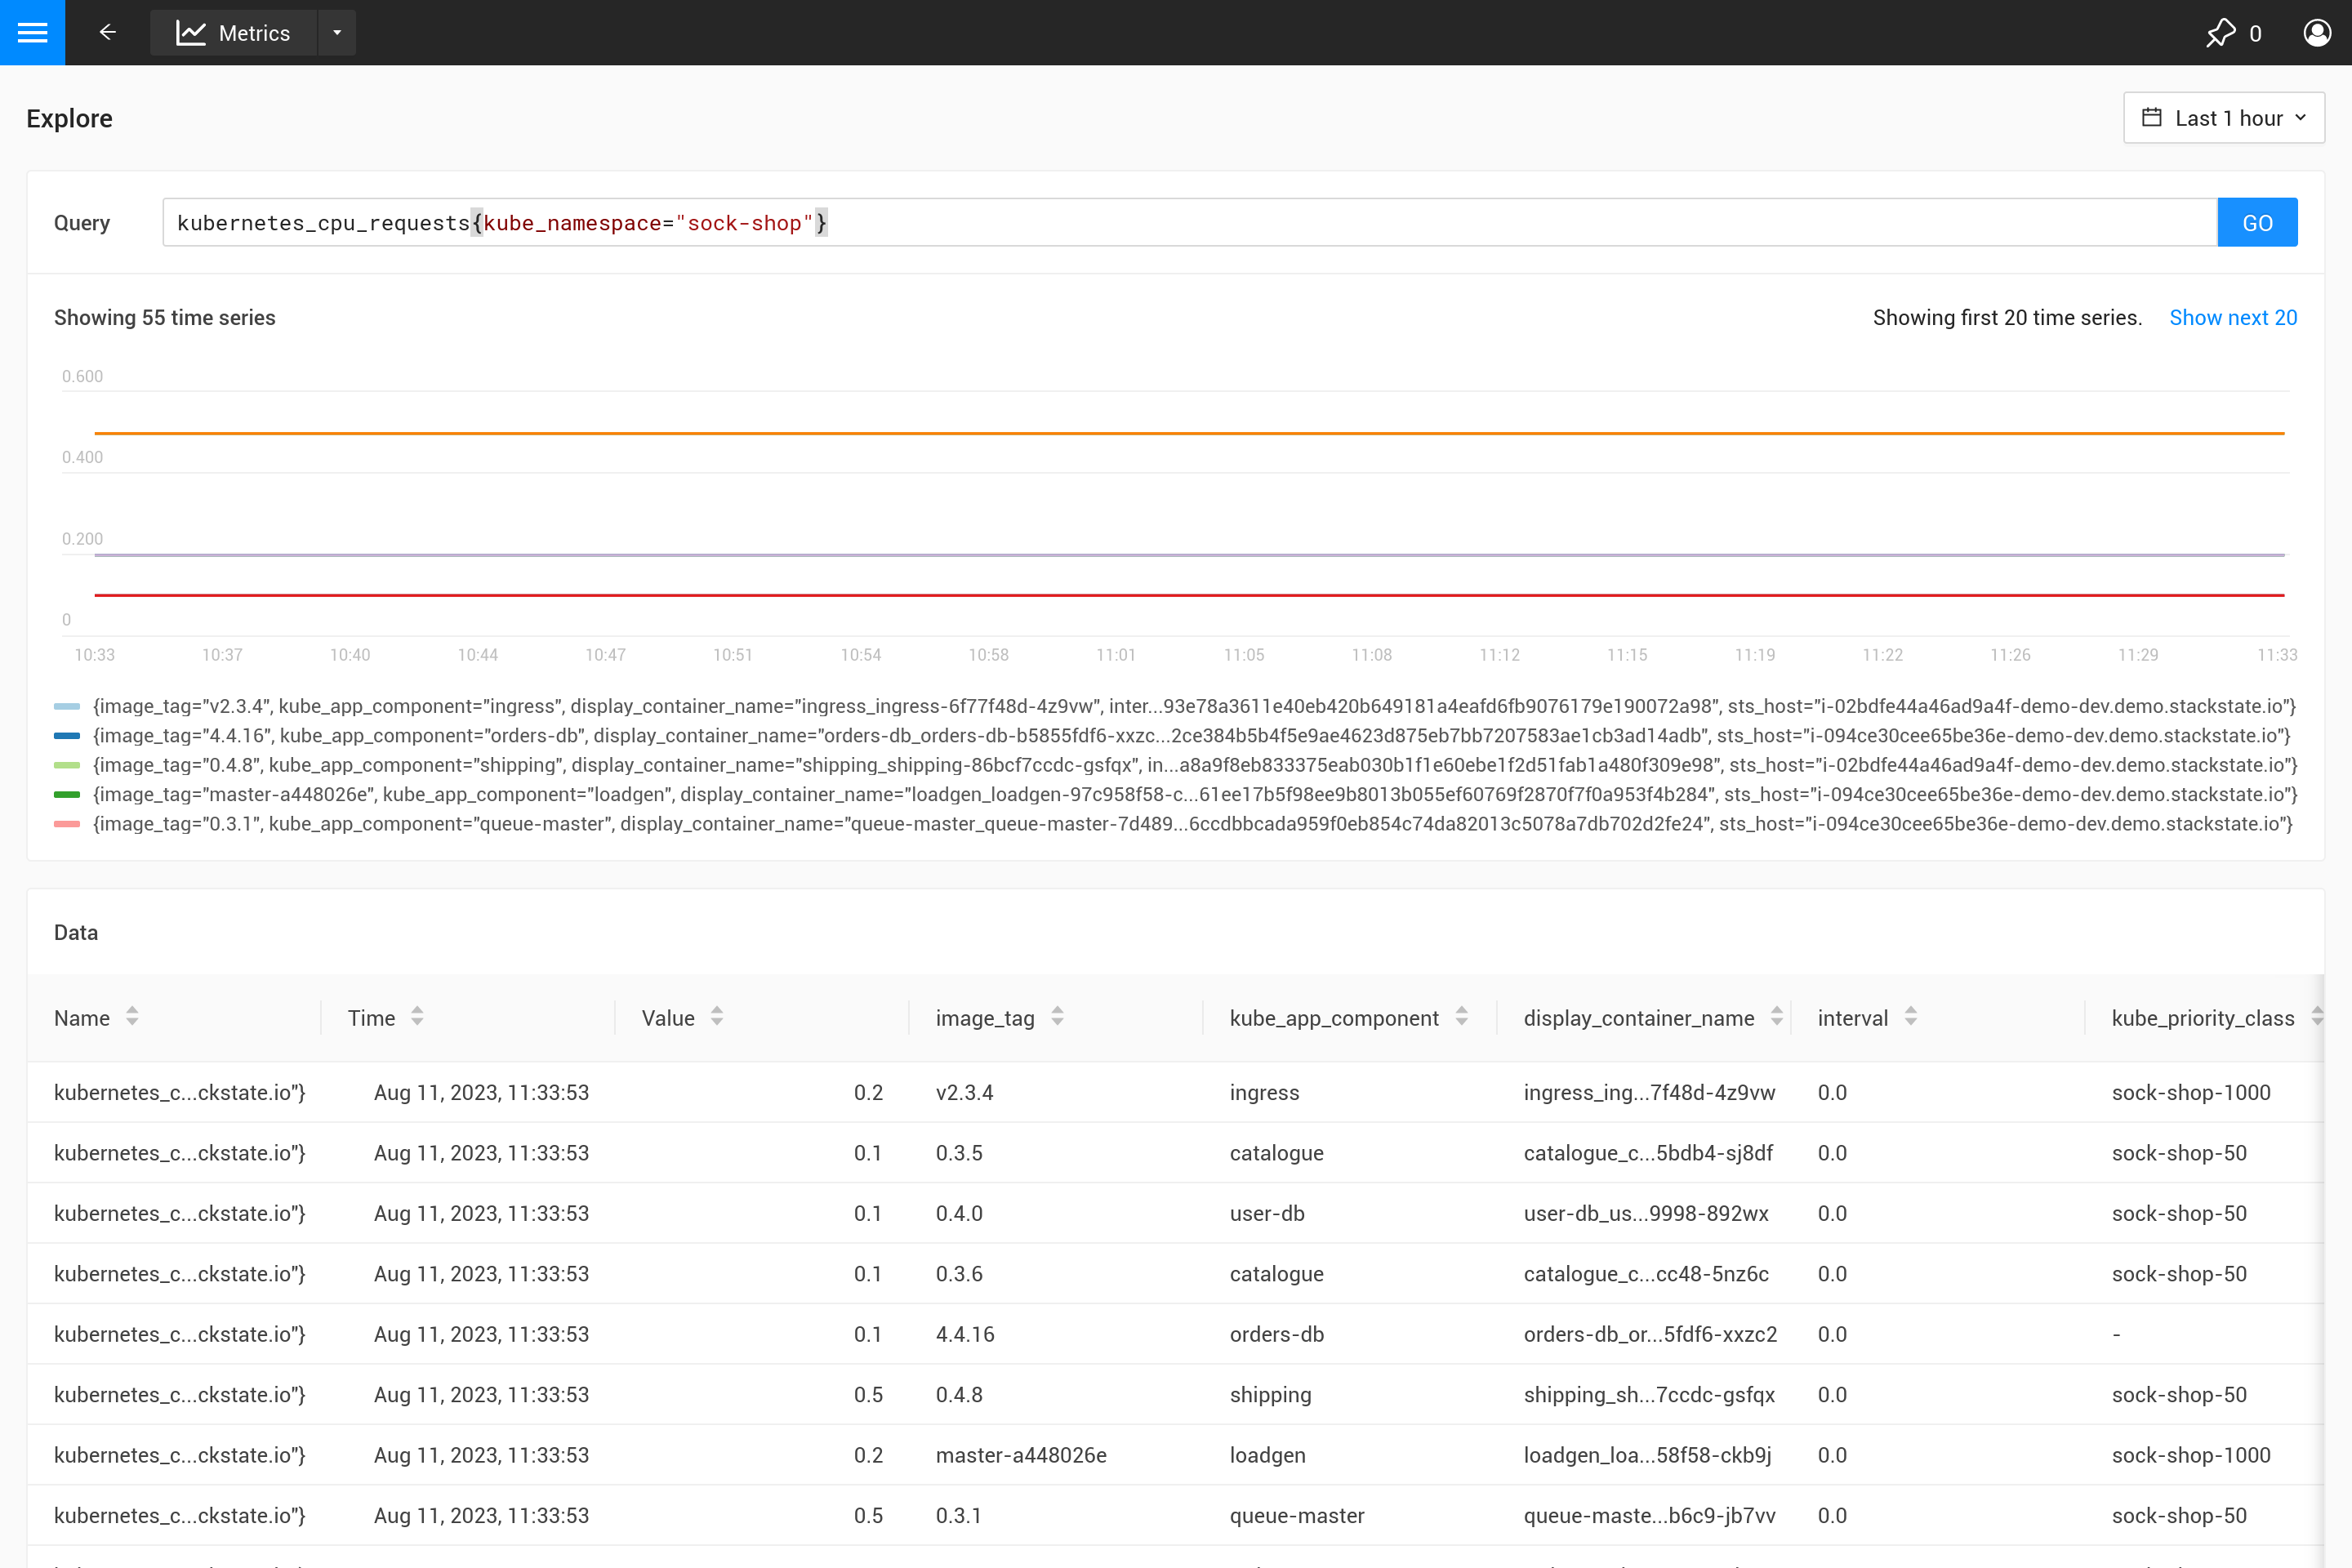Image resolution: width=2352 pixels, height=1568 pixels.
Task: Open the user account avatar icon
Action: [x=2317, y=32]
